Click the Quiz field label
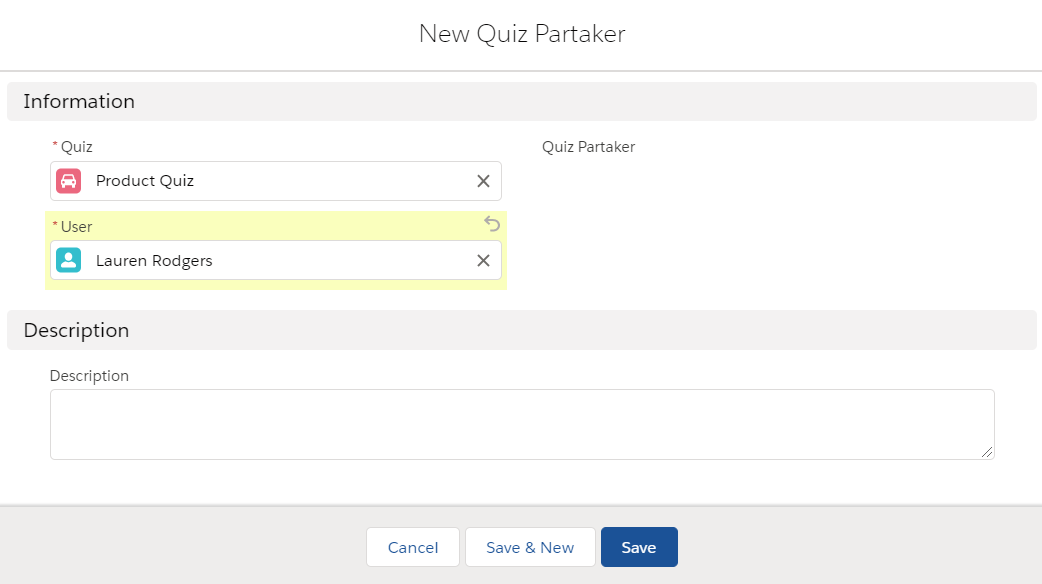 coord(77,146)
